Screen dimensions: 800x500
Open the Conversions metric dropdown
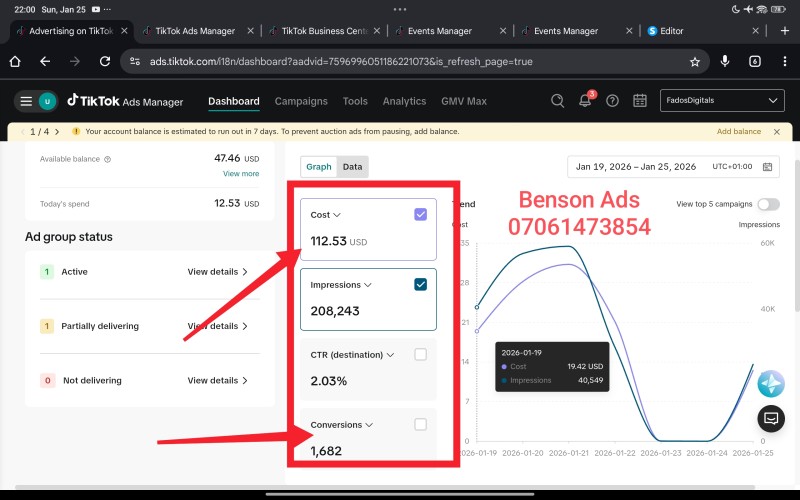[x=341, y=424]
